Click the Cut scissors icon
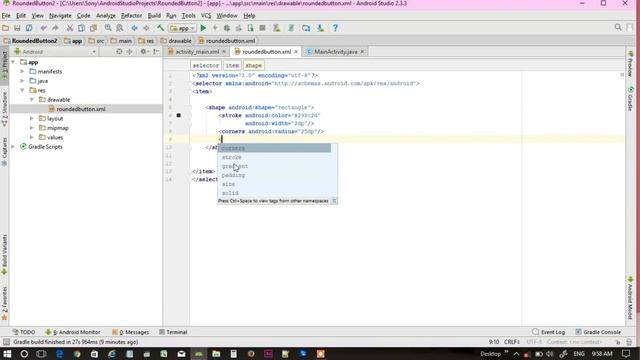 click(70, 28)
